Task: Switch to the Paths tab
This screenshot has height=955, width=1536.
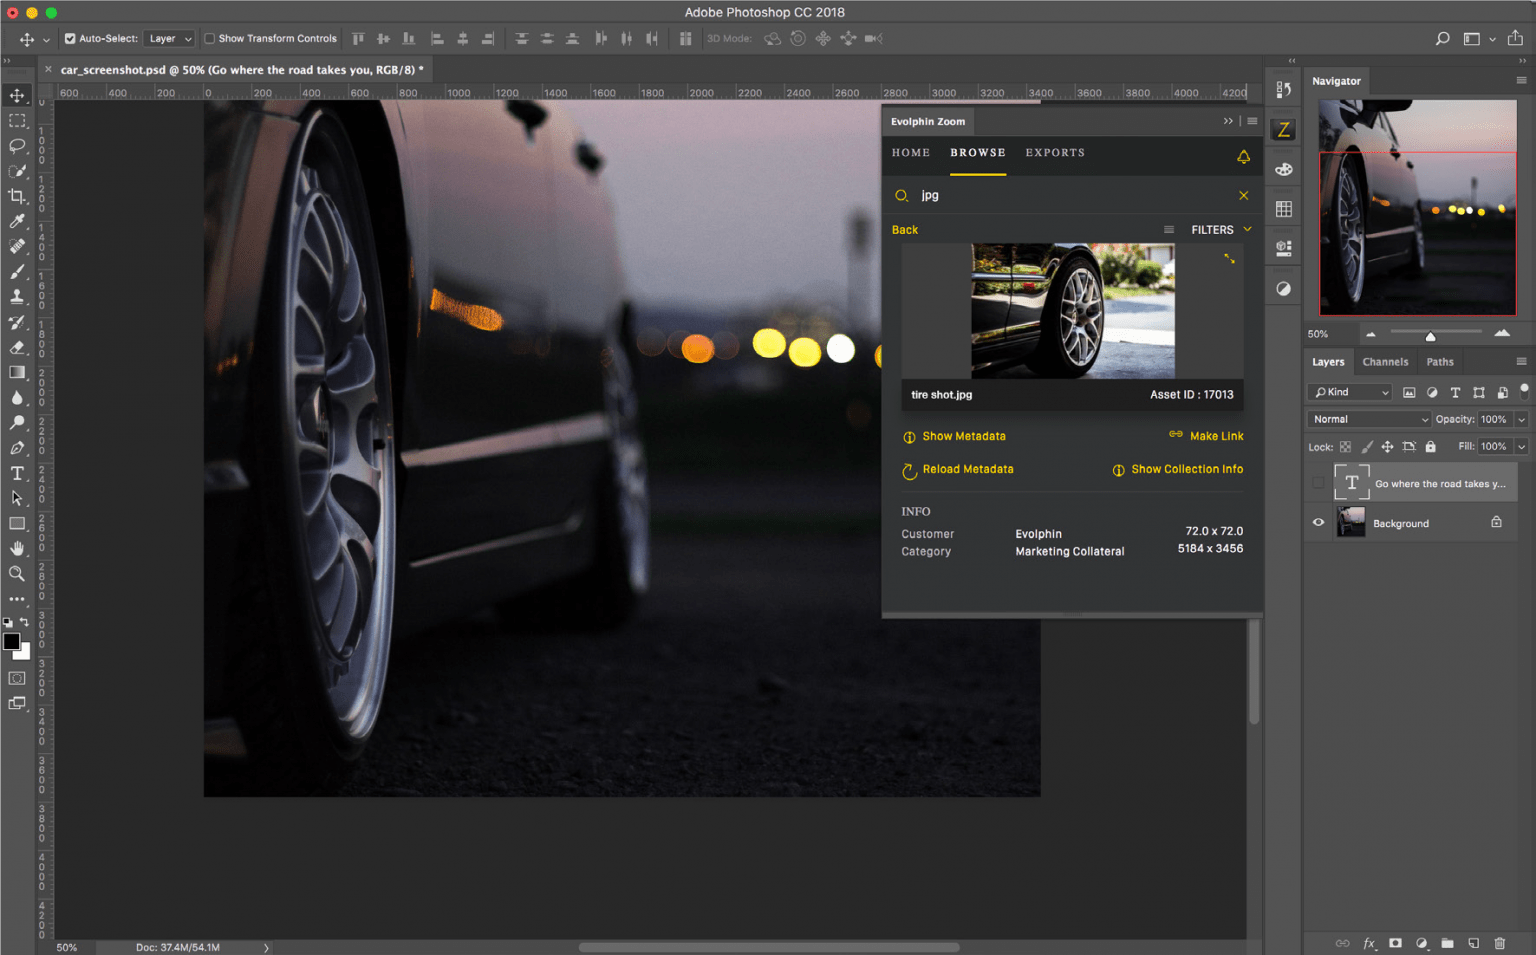Action: tap(1440, 362)
